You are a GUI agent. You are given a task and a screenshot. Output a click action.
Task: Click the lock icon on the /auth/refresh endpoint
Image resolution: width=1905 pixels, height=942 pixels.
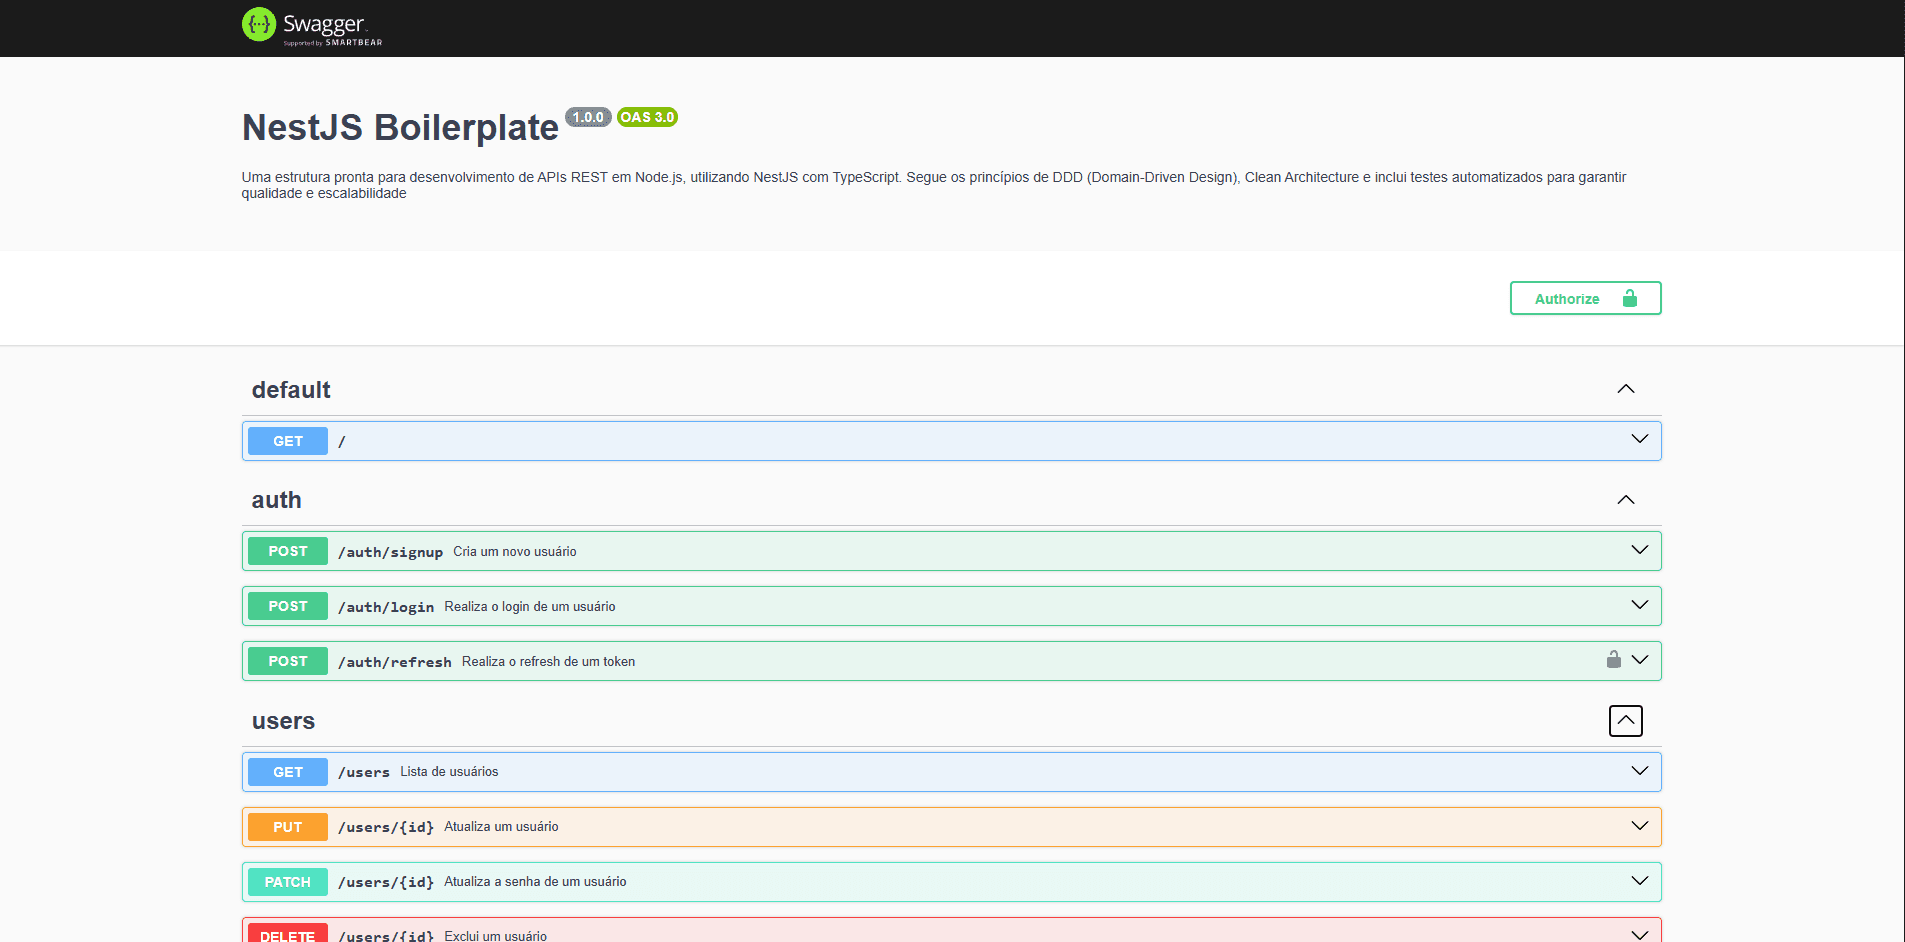[1614, 660]
